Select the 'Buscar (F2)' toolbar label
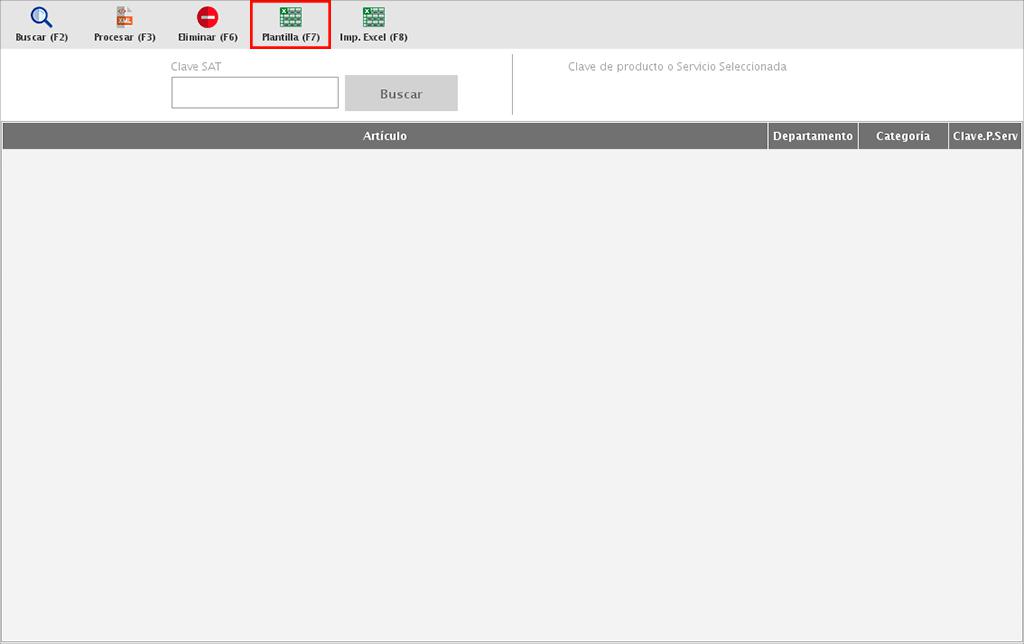Screen dimensions: 1024x644 (42, 37)
